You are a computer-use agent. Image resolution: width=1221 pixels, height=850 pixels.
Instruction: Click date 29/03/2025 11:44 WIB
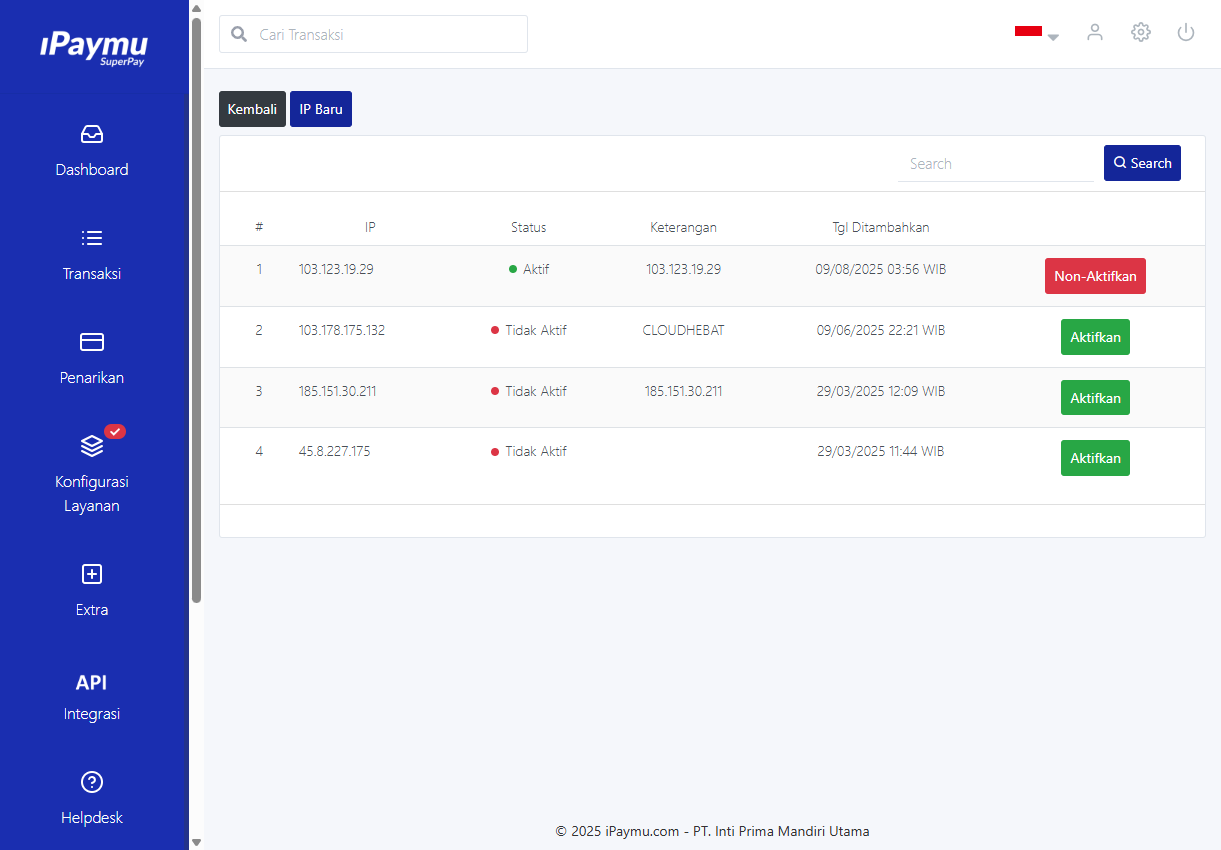[x=881, y=451]
